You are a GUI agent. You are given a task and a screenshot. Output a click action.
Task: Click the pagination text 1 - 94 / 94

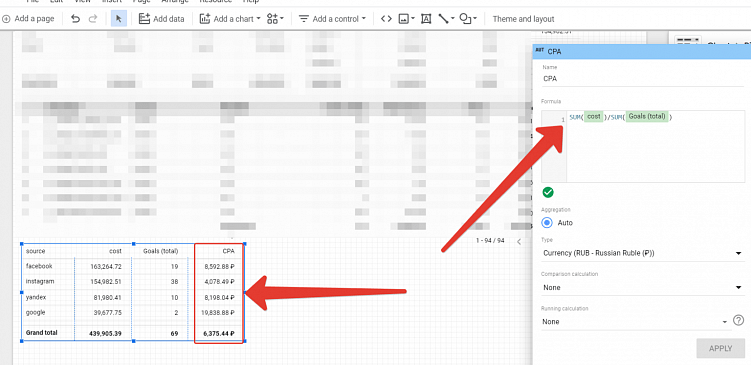[490, 241]
